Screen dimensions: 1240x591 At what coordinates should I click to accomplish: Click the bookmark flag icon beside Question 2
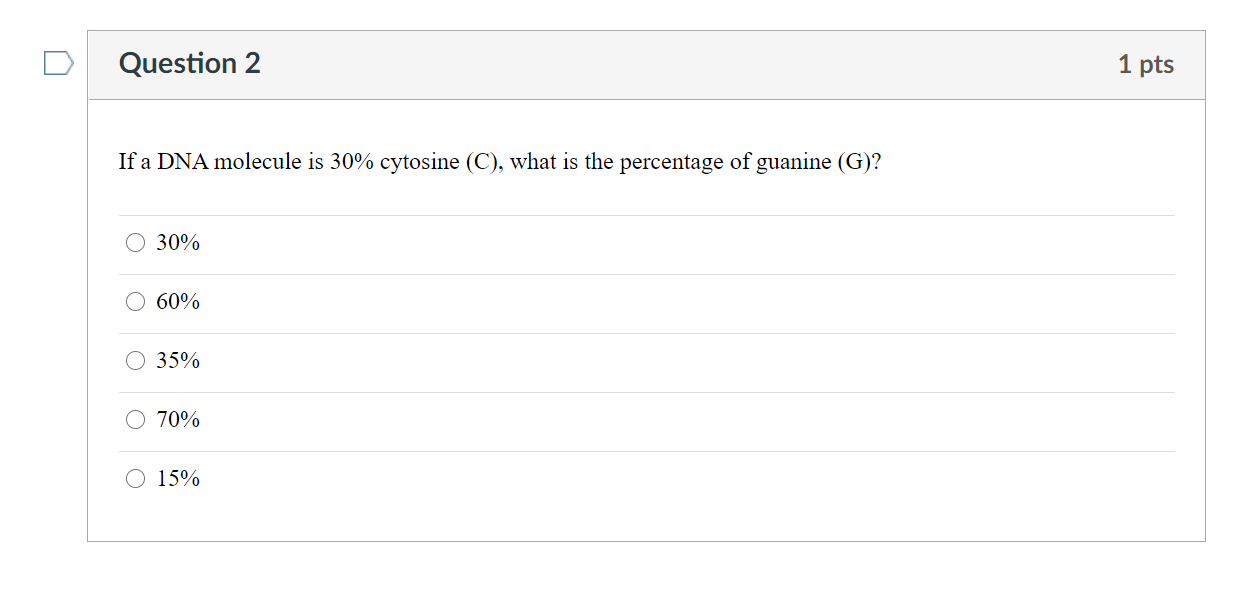coord(57,63)
